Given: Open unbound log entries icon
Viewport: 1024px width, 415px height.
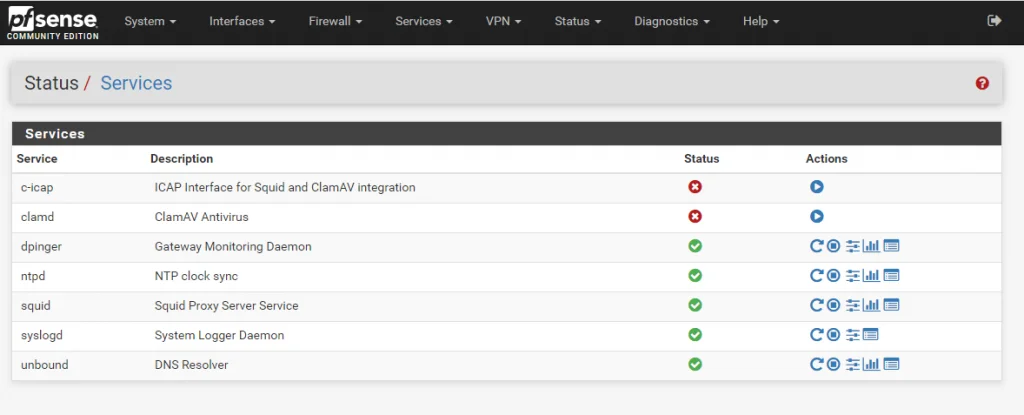Looking at the screenshot, I should (891, 364).
